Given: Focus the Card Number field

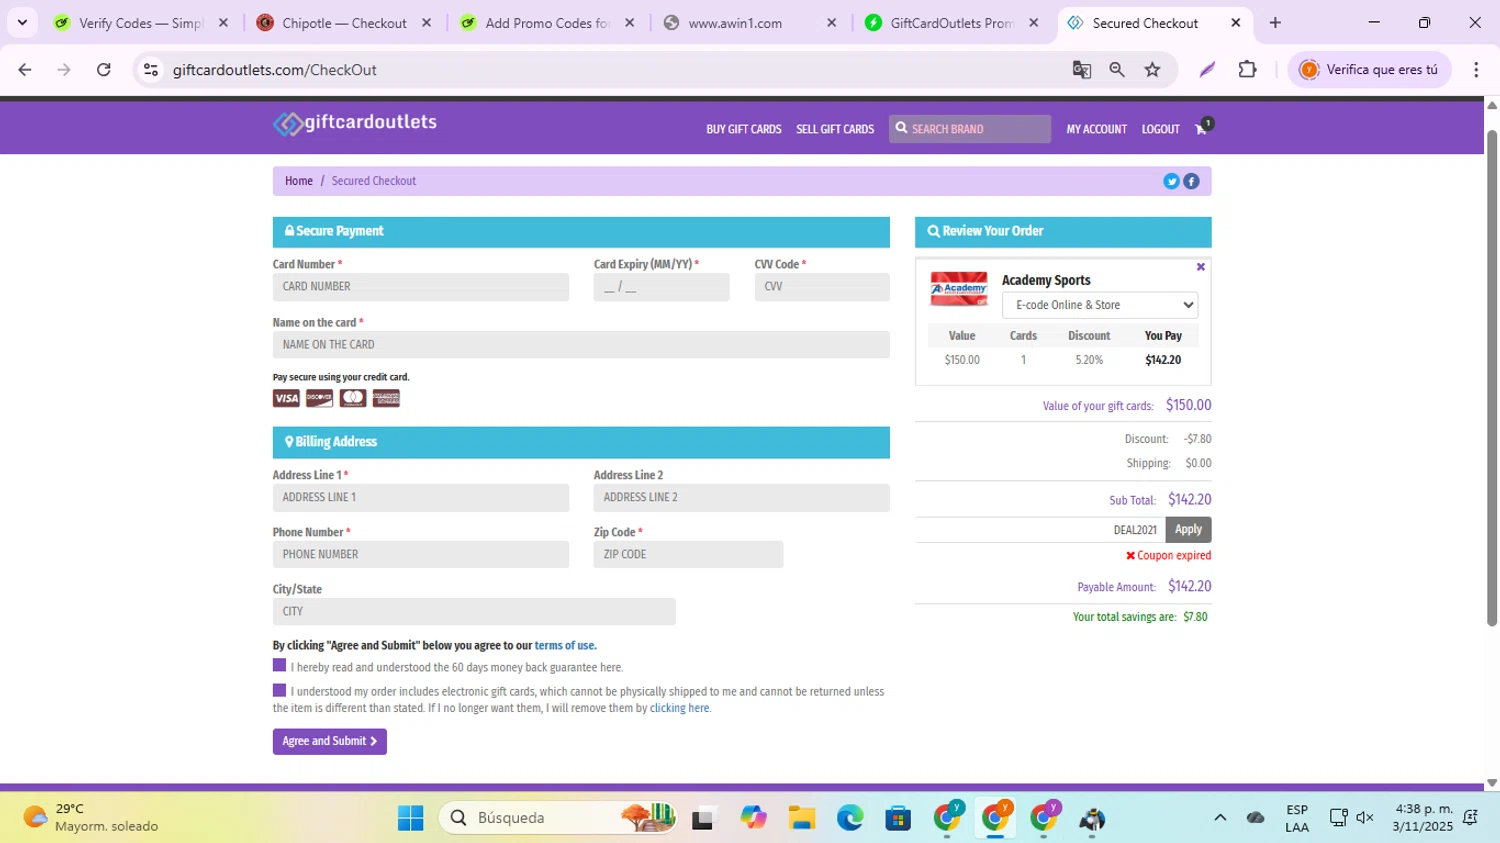Looking at the screenshot, I should tap(421, 287).
